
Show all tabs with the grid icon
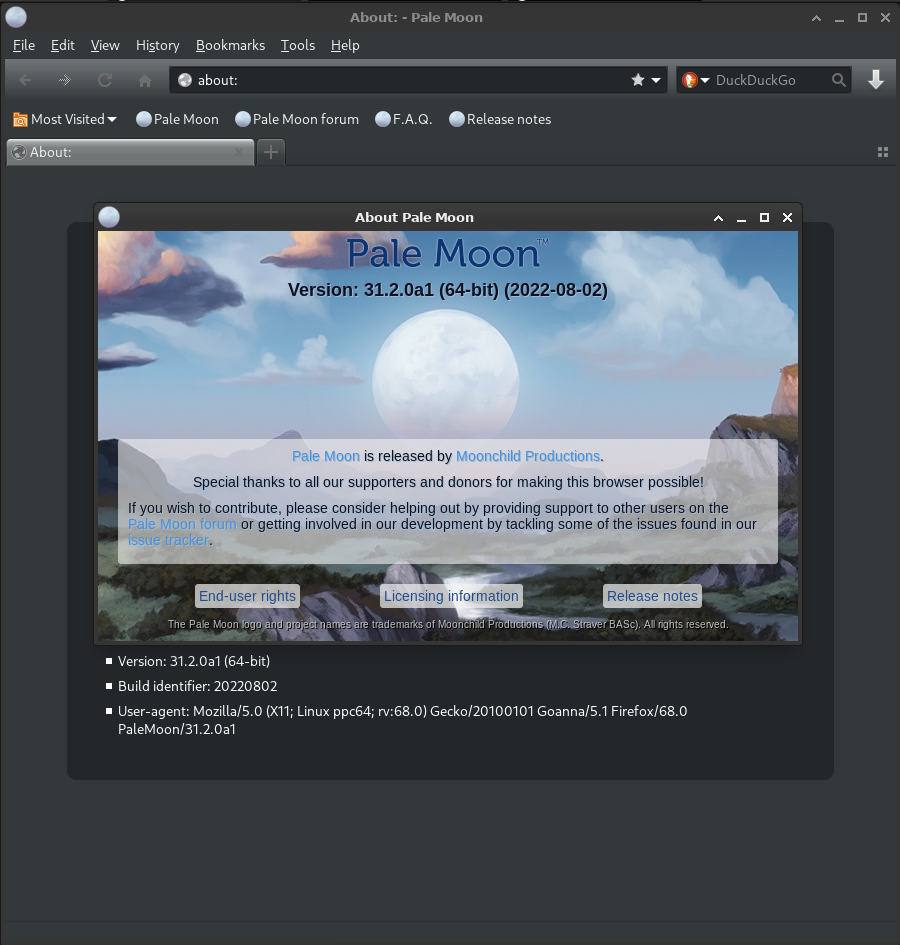click(883, 152)
